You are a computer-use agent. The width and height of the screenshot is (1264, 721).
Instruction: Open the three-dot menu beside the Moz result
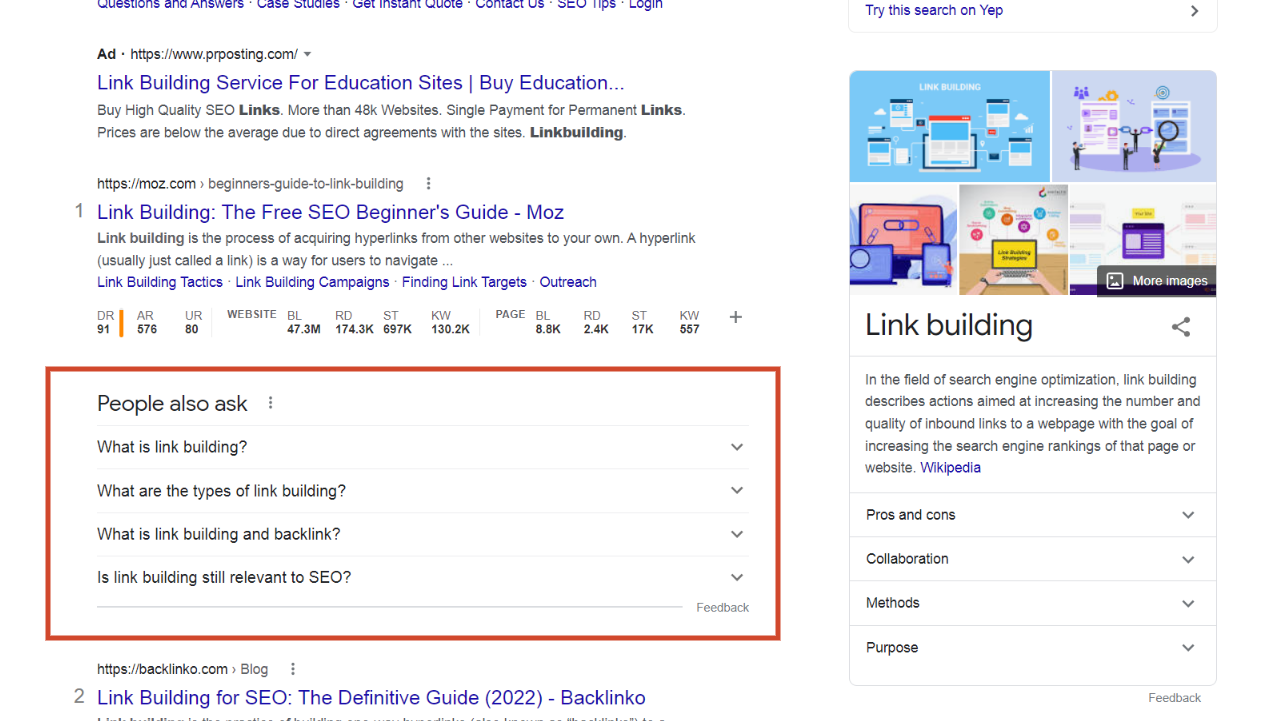click(428, 183)
